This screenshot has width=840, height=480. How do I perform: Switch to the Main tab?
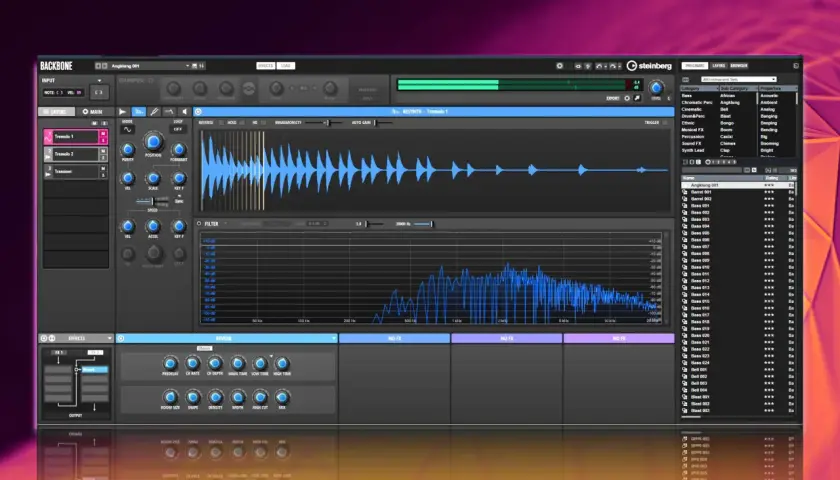[93, 111]
